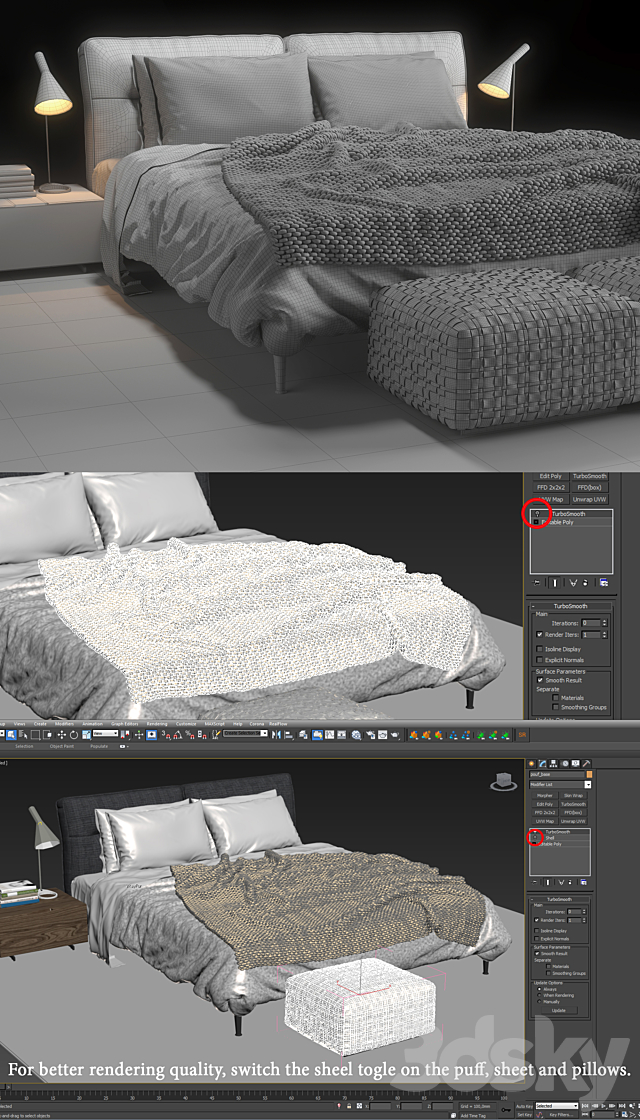
Task: Click the Update button
Action: 559,1011
